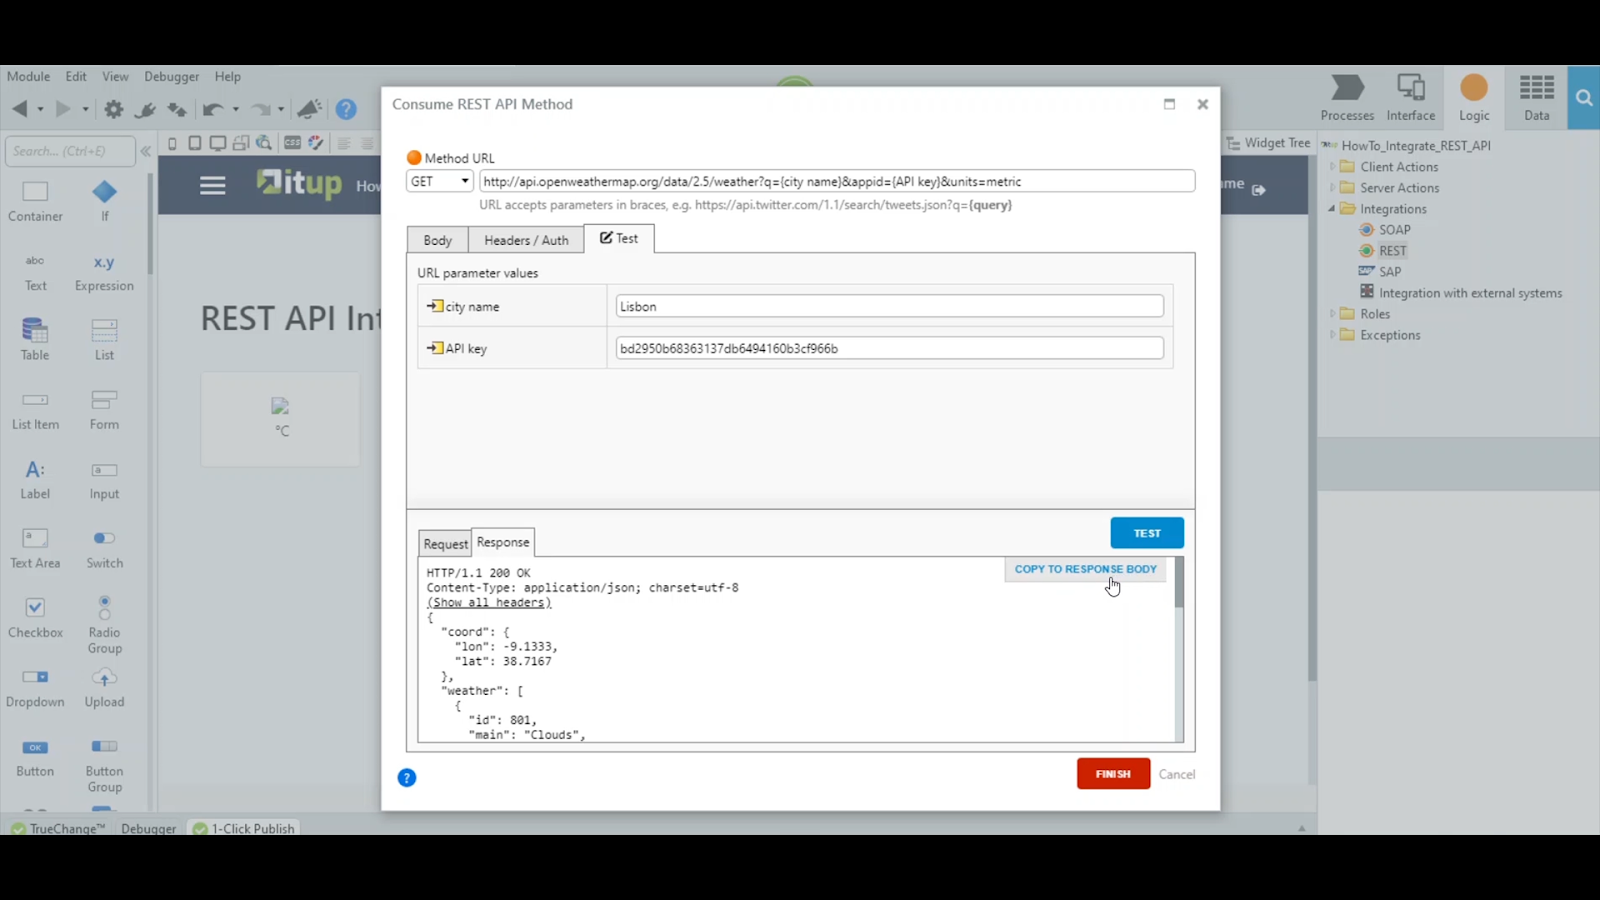Select the Expression widget in toolbox
The image size is (1600, 900).
104,272
